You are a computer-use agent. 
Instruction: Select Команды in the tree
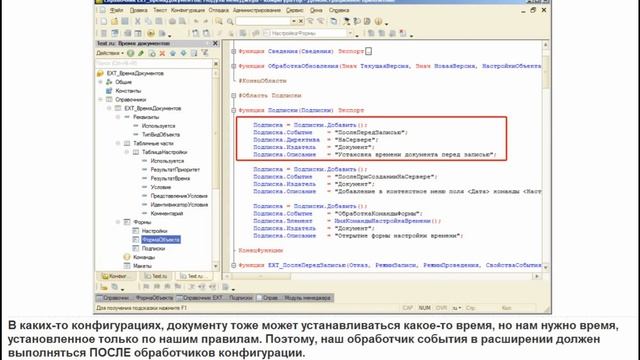(144, 257)
